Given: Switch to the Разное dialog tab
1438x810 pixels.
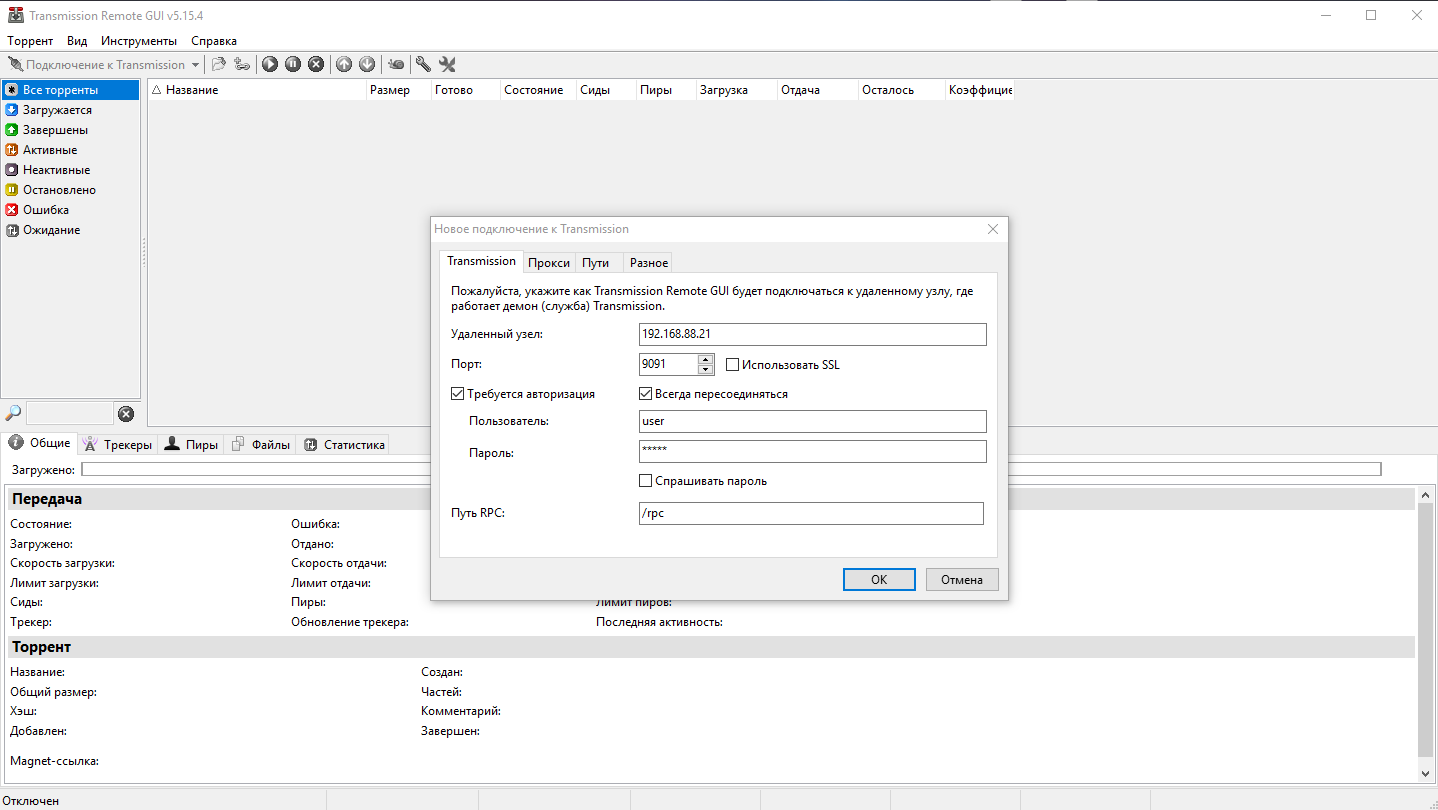Looking at the screenshot, I should tap(649, 263).
